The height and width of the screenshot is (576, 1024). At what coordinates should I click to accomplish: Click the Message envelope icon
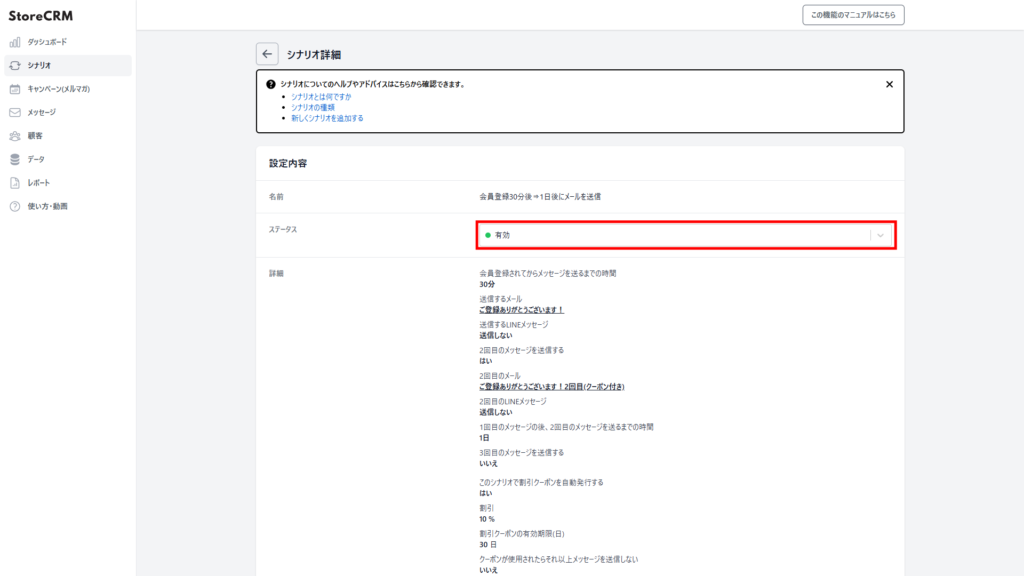[15, 112]
